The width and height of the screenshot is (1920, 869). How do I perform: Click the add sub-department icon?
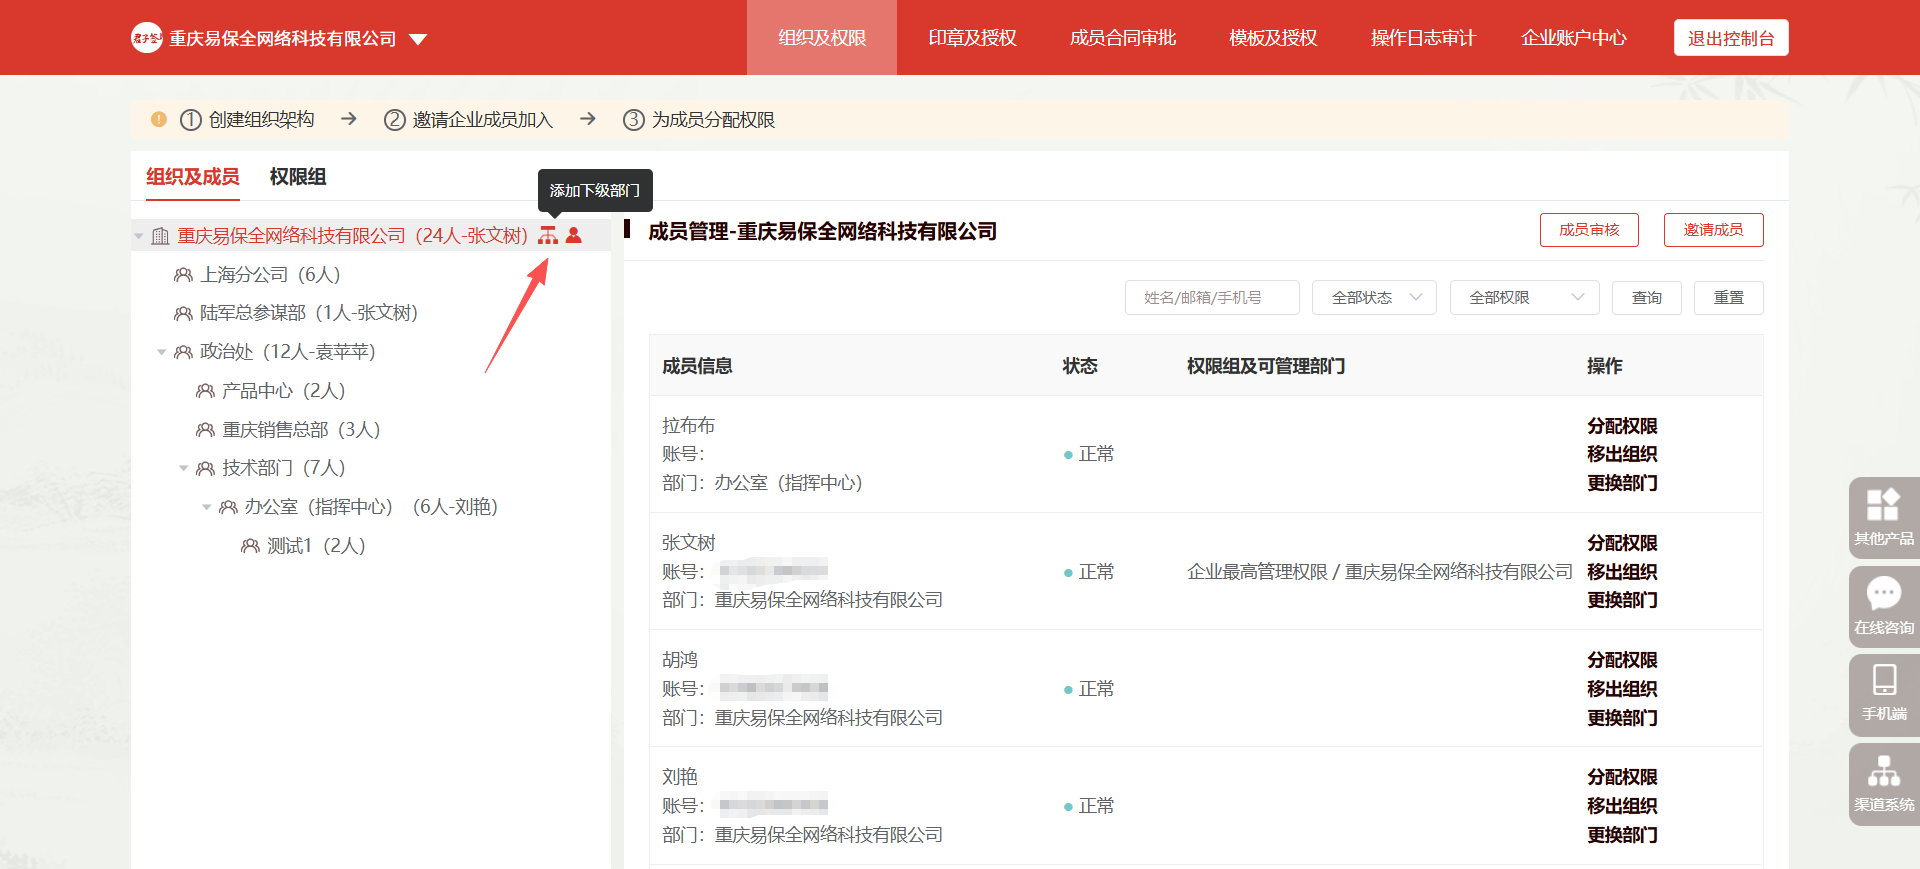tap(548, 235)
